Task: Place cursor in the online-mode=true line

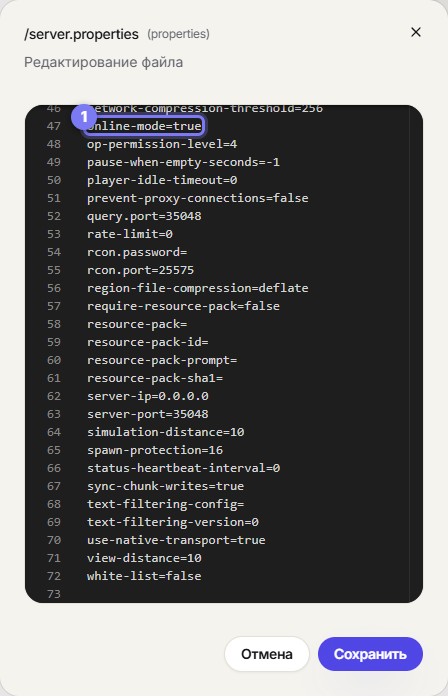Action: [144, 126]
